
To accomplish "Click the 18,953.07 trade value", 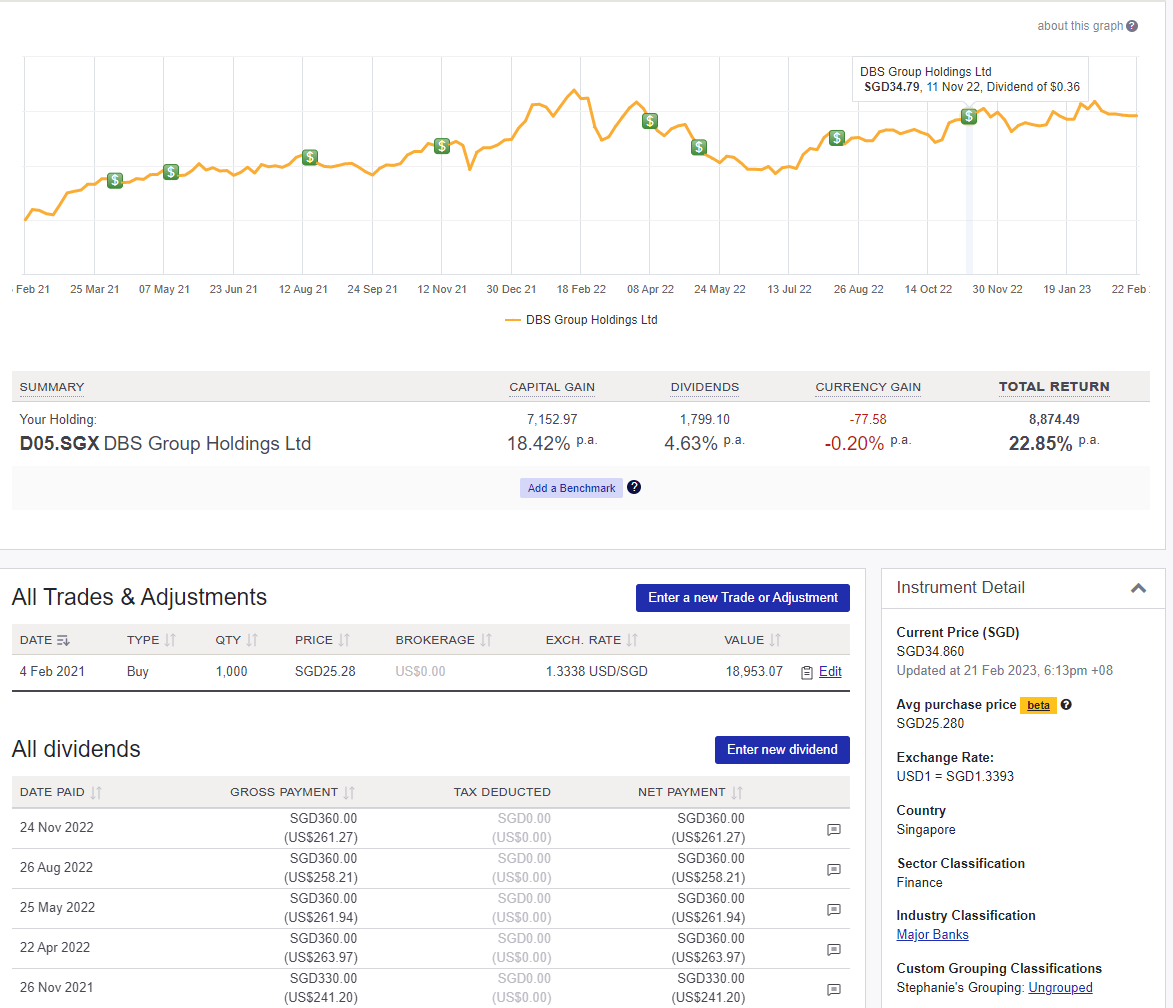I will (x=754, y=671).
